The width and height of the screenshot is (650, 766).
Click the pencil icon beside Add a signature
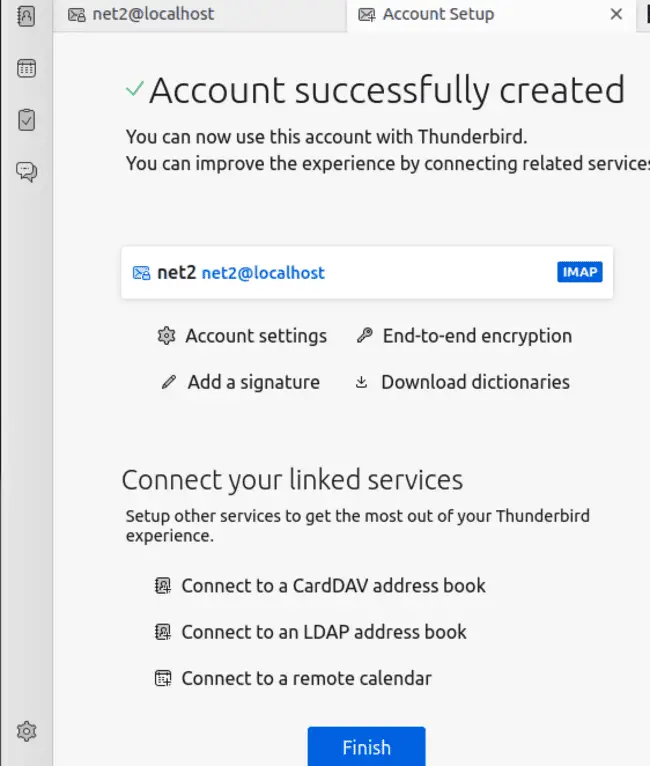pos(168,382)
